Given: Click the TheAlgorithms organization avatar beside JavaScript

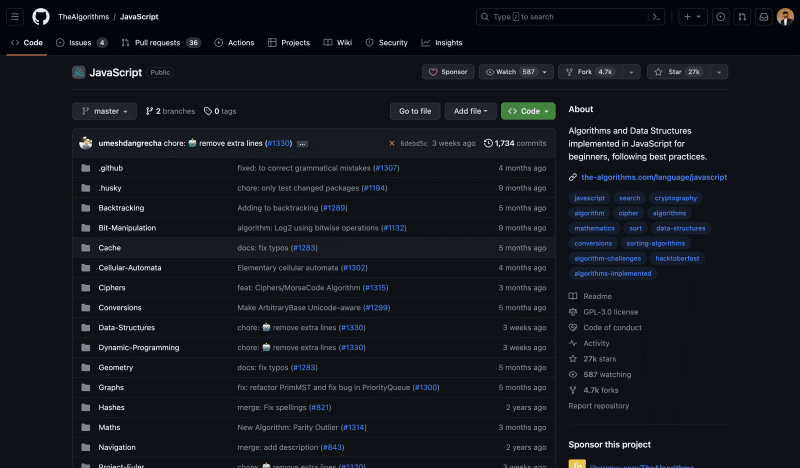Looking at the screenshot, I should [79, 72].
